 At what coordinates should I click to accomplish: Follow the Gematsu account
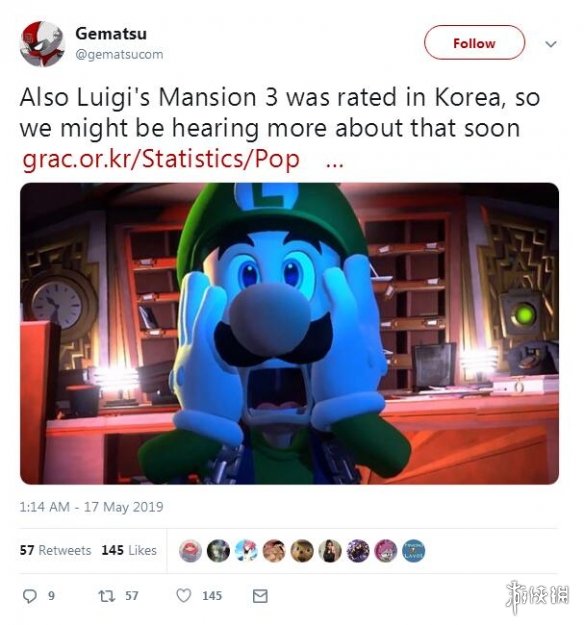click(x=474, y=43)
